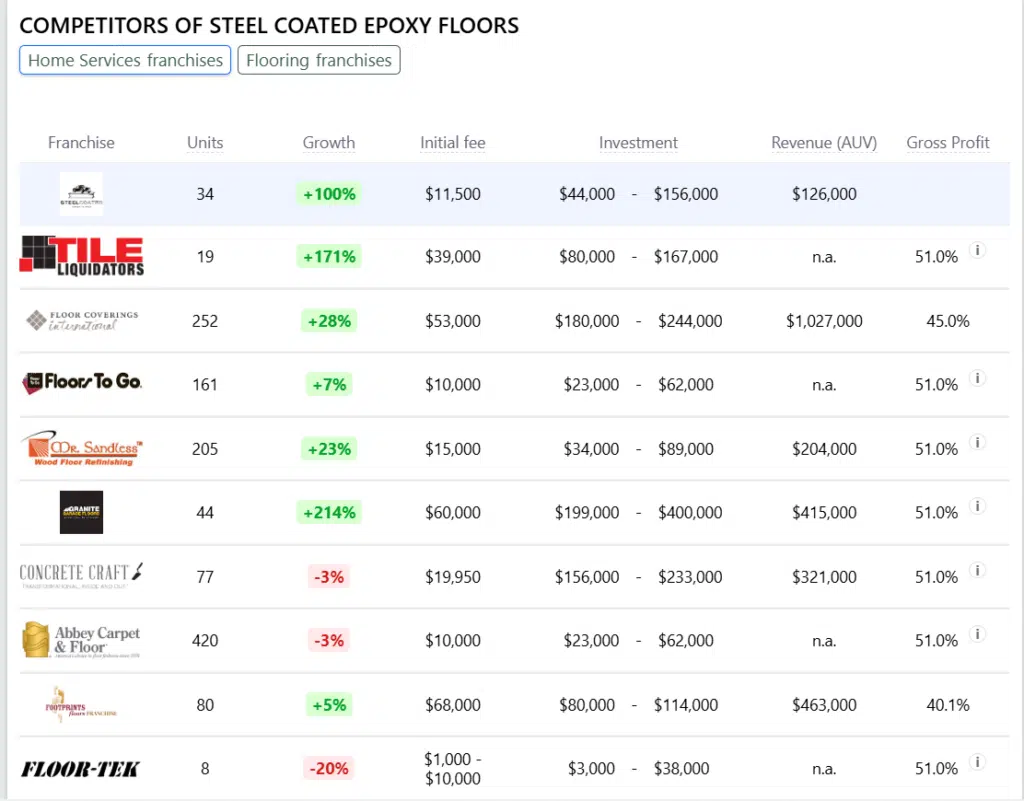Open the Home Services franchises tag

point(125,60)
